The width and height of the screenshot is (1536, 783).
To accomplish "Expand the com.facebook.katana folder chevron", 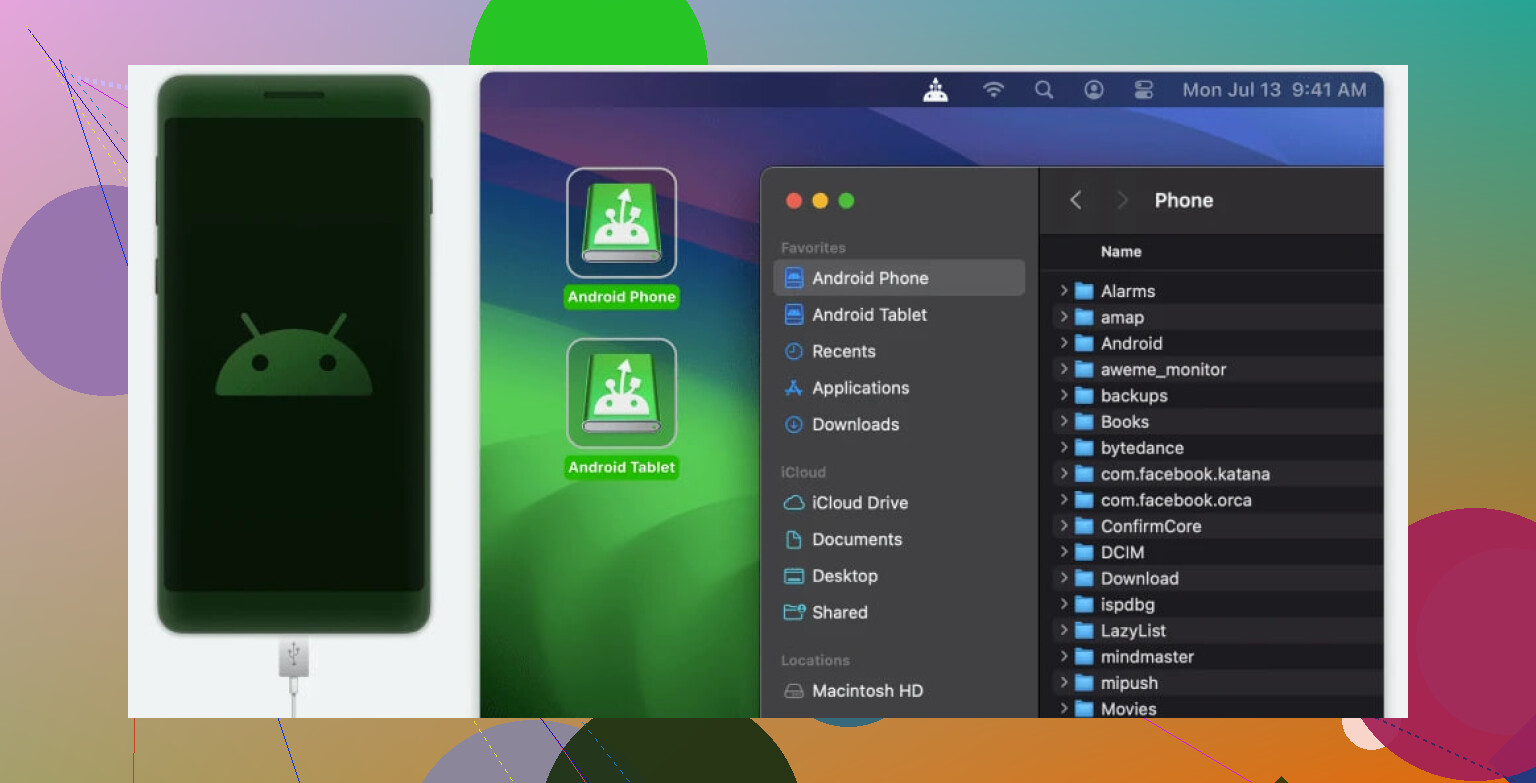I will [x=1064, y=473].
